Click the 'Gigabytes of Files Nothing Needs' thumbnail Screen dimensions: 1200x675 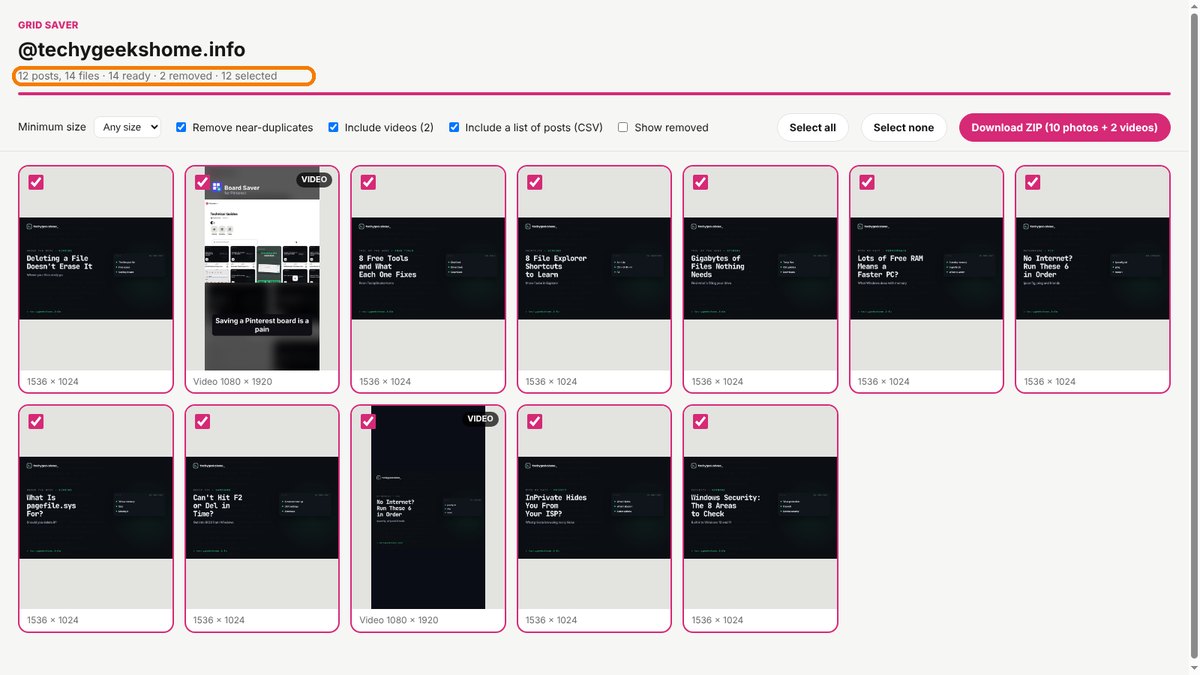click(x=760, y=268)
